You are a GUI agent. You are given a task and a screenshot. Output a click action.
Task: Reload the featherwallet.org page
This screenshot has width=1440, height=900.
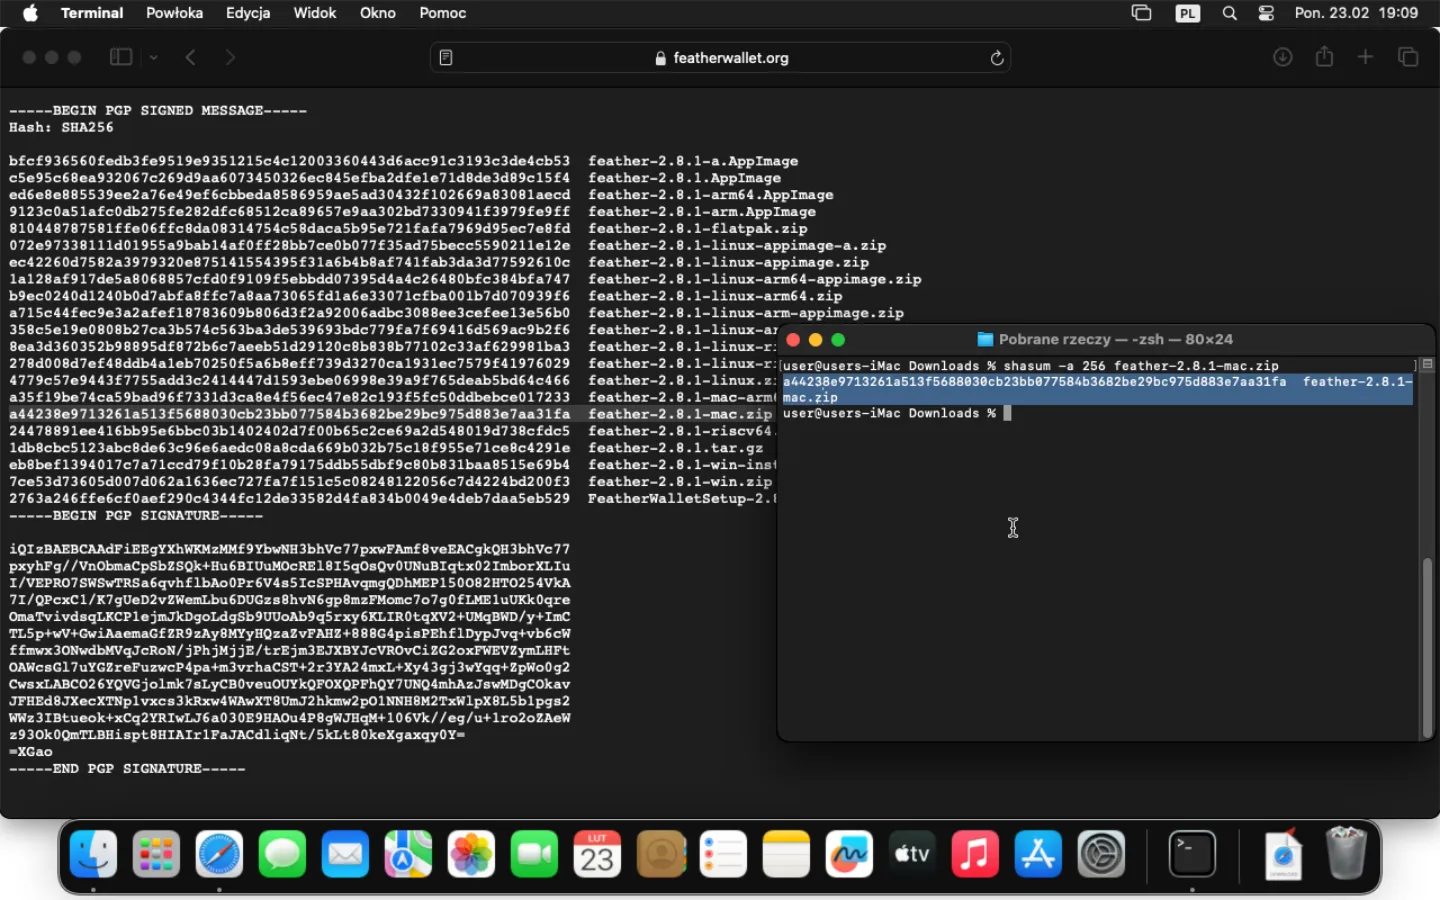point(997,58)
